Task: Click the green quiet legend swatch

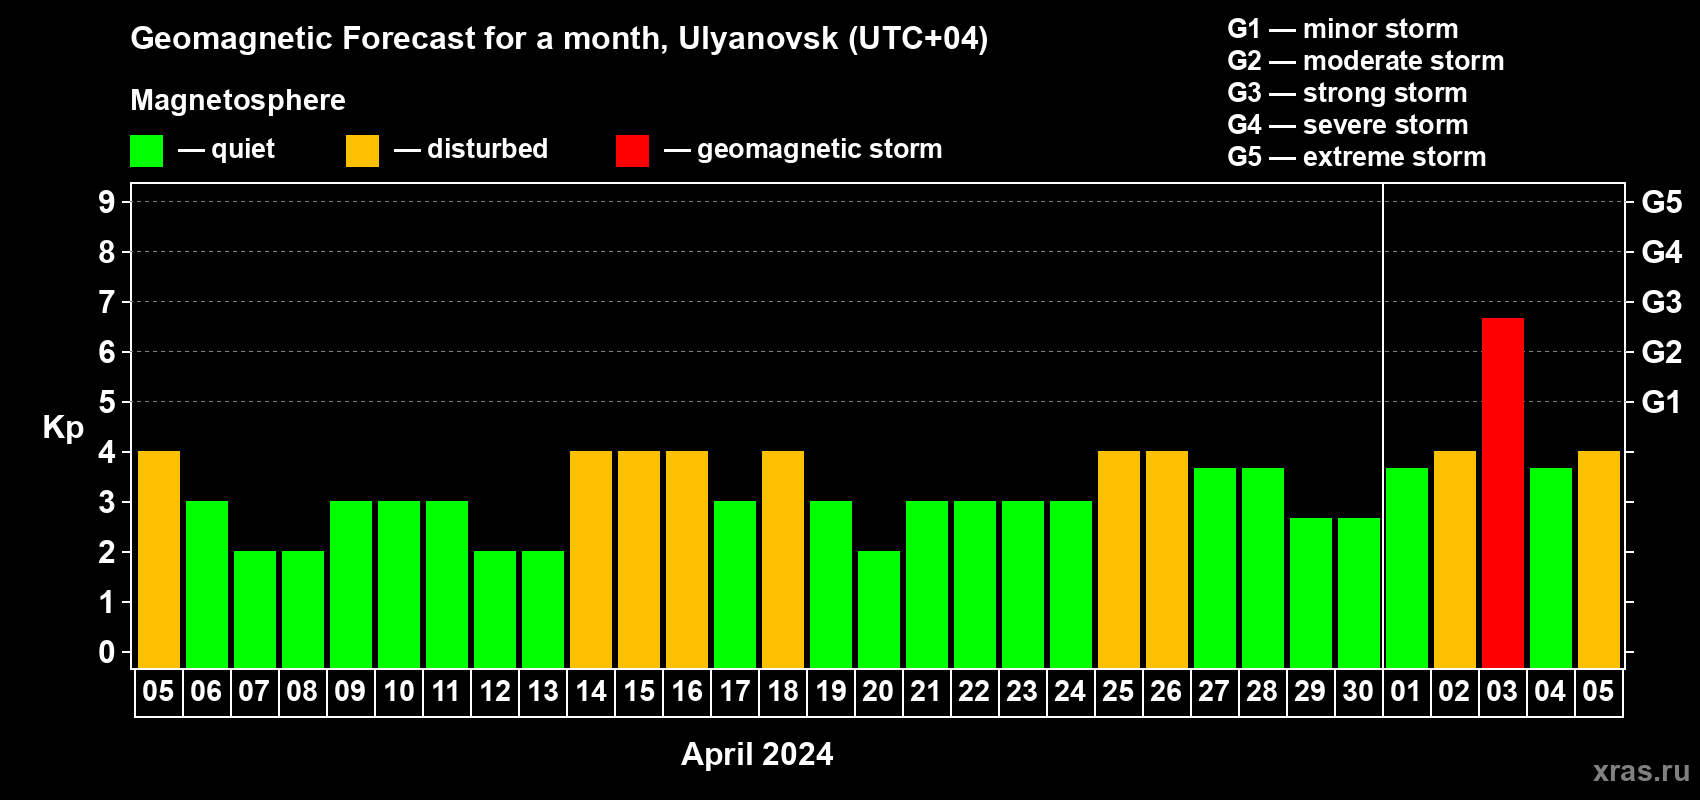Action: pos(147,151)
